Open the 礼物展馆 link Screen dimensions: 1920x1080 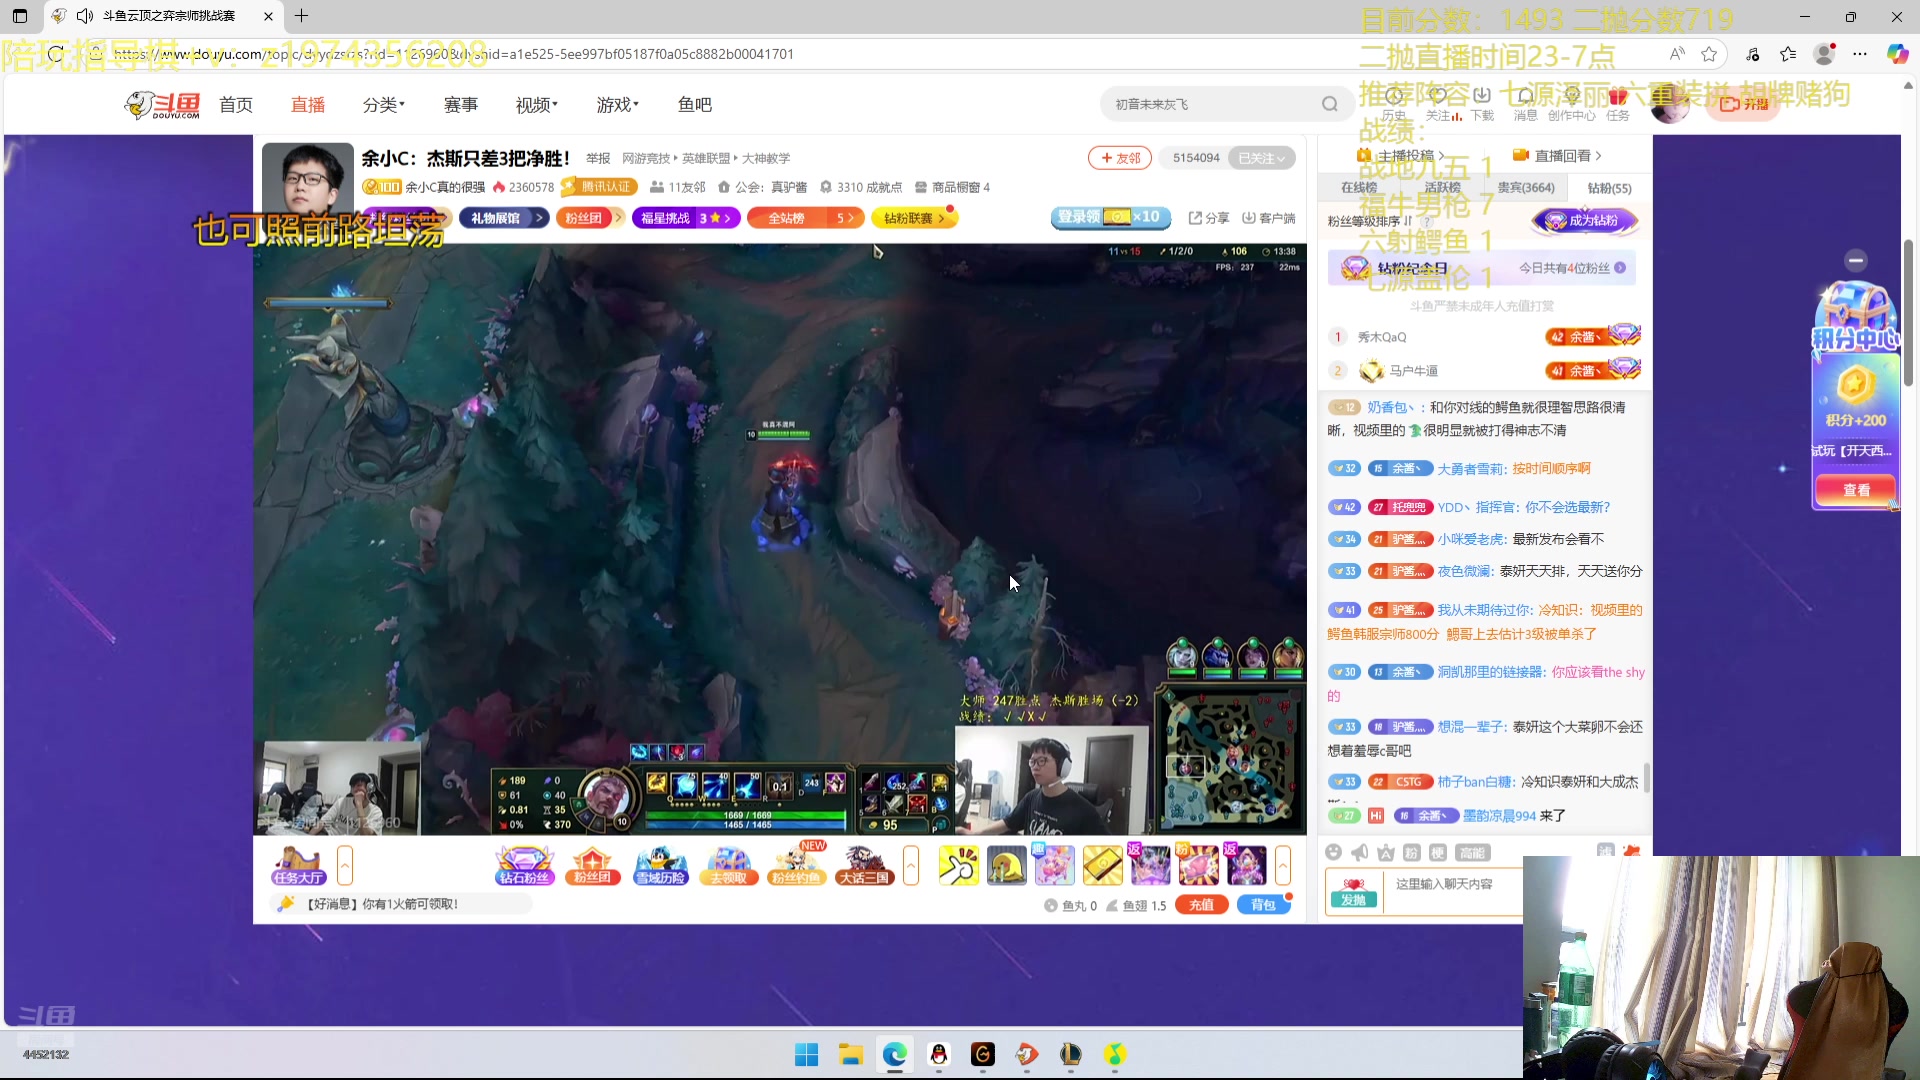(504, 217)
